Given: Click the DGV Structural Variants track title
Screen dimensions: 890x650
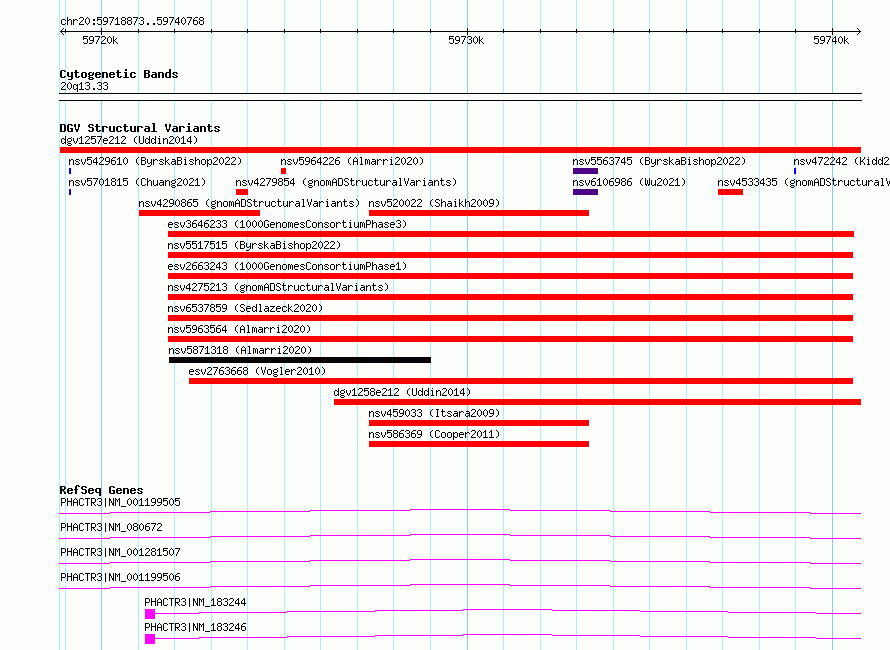Looking at the screenshot, I should pos(140,128).
